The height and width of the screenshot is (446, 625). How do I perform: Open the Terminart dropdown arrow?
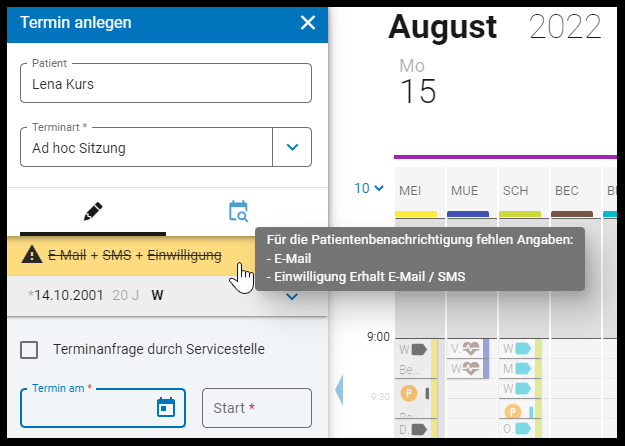(x=292, y=147)
